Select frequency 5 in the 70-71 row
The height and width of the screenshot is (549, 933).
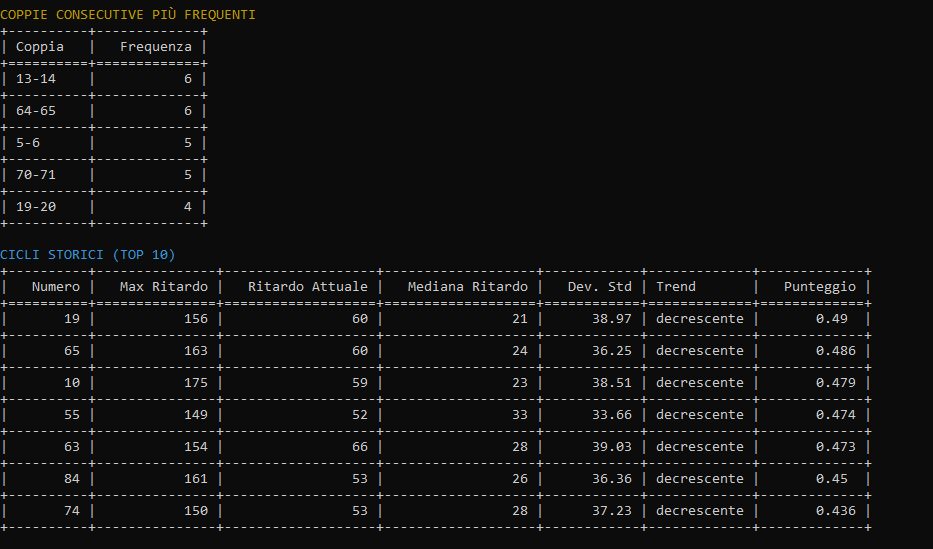coord(188,175)
